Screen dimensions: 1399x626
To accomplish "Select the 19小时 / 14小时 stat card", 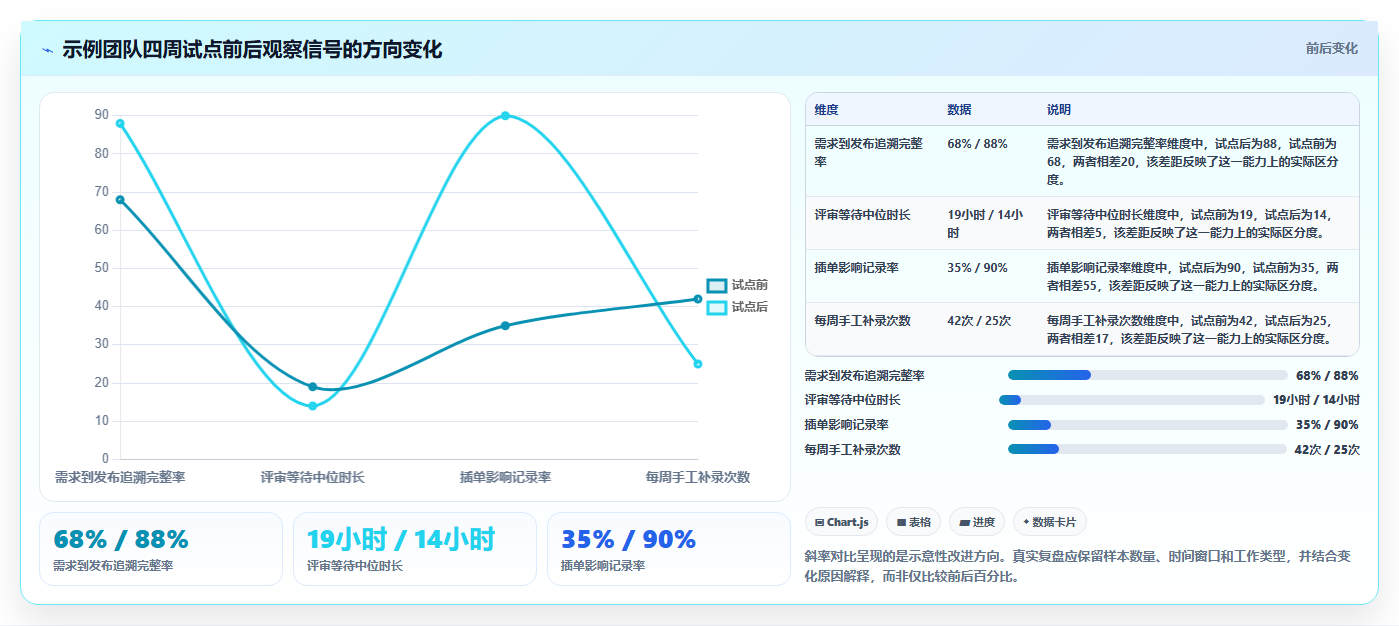I will [x=415, y=549].
